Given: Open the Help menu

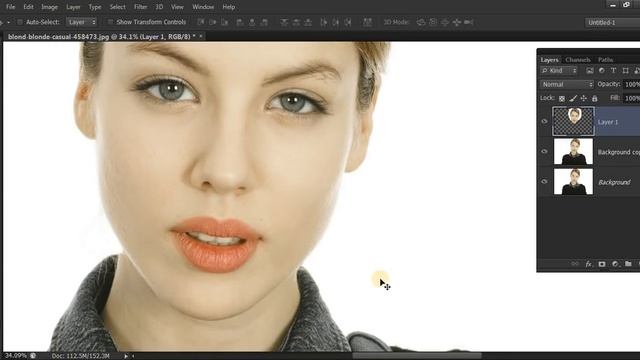Looking at the screenshot, I should 229,7.
